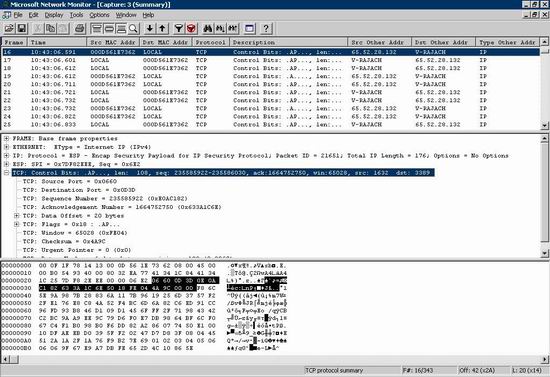Click the Save floppy disk icon
The height and width of the screenshot is (377, 550).
click(x=21, y=28)
